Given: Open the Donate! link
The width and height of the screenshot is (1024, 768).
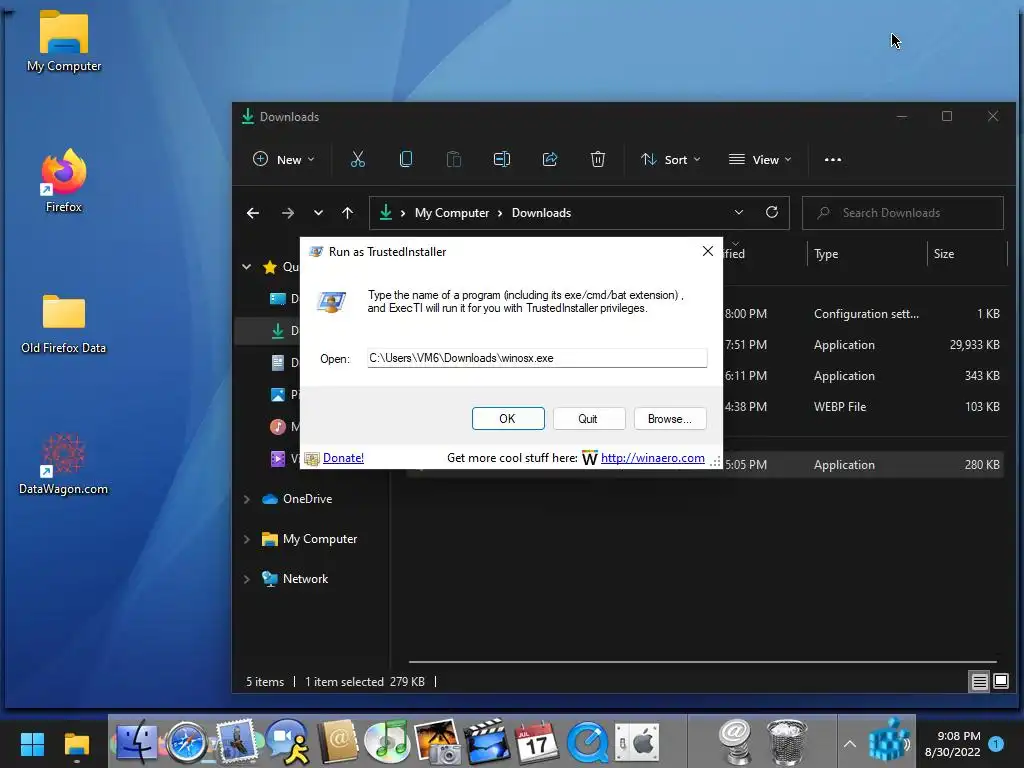Looking at the screenshot, I should coord(344,458).
